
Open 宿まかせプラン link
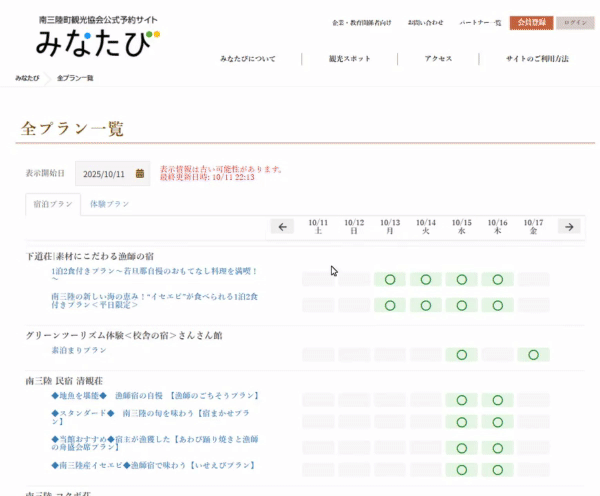point(150,417)
